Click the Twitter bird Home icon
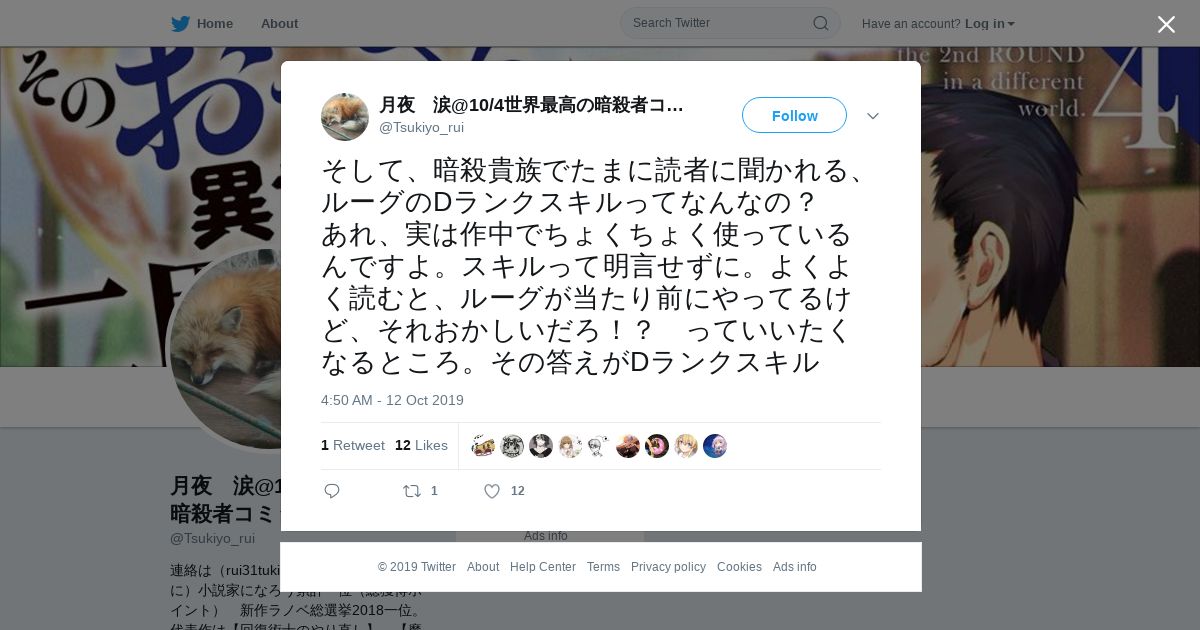This screenshot has width=1200, height=630. tap(180, 23)
